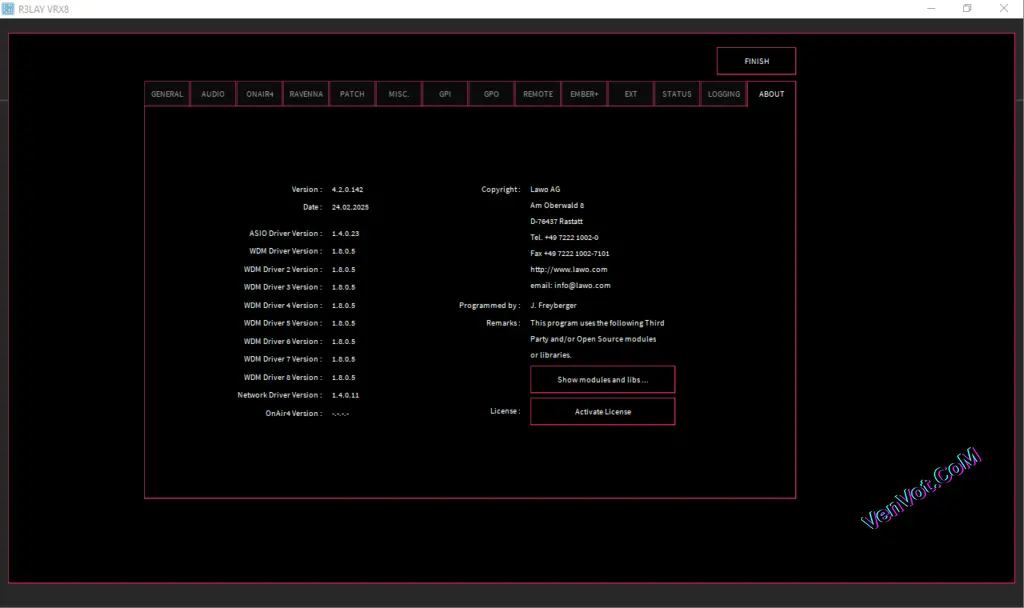Close the R3LAY VRX8 window

(x=1004, y=8)
